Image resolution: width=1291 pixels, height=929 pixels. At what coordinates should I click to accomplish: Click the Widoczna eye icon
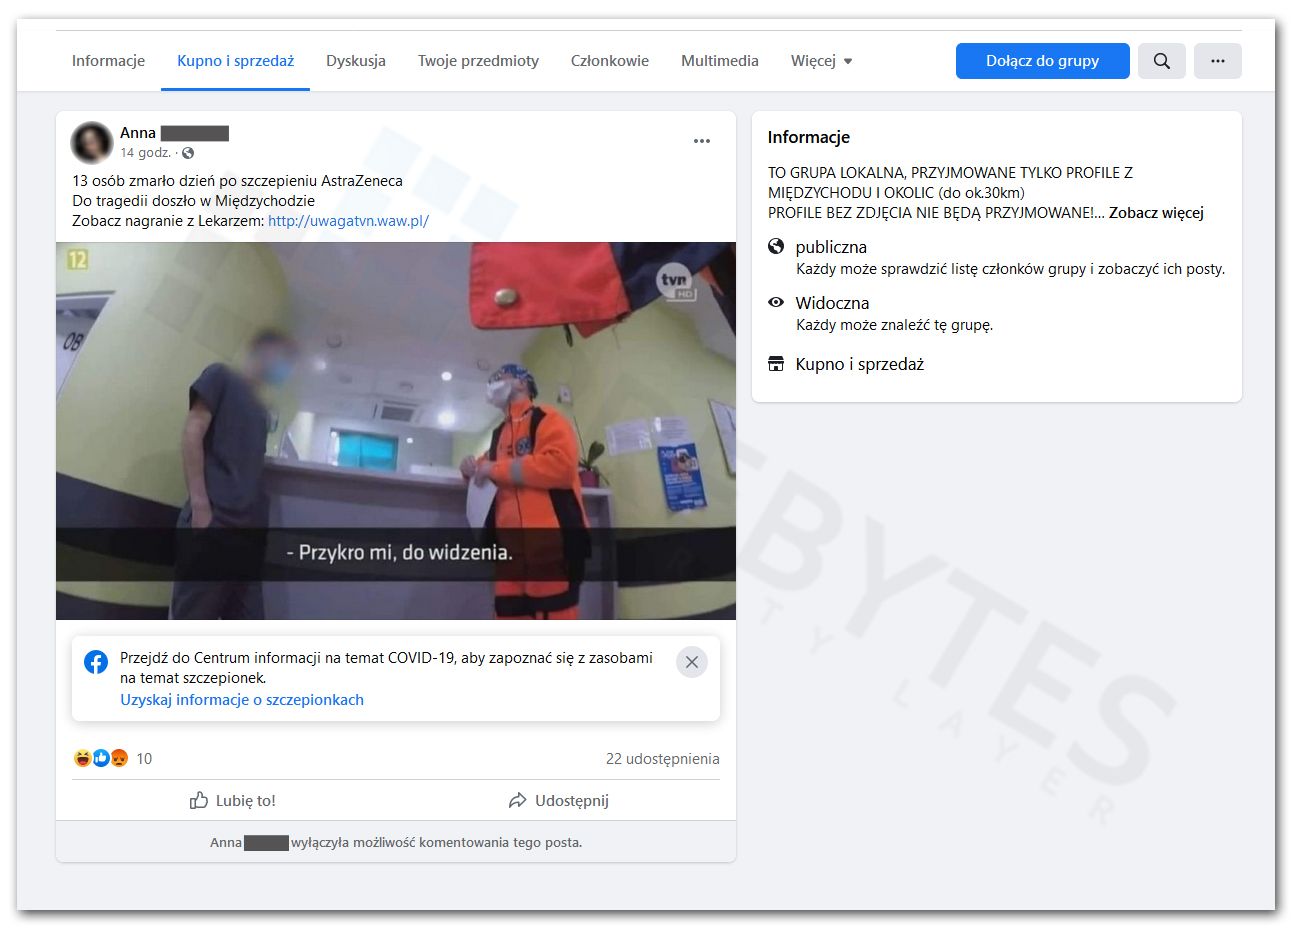click(776, 302)
